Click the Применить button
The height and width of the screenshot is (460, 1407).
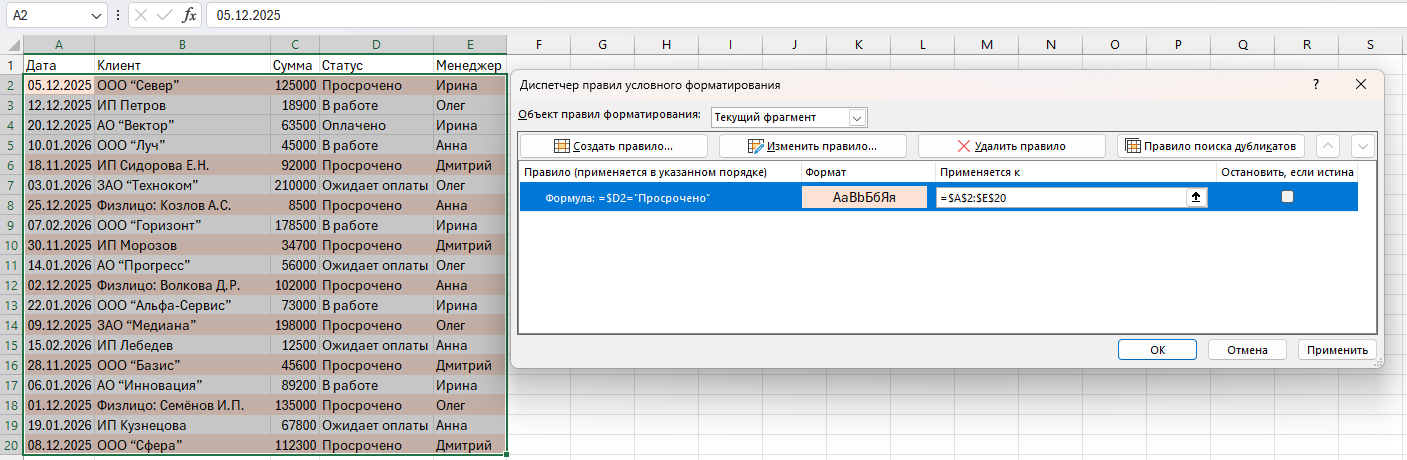tap(1337, 350)
